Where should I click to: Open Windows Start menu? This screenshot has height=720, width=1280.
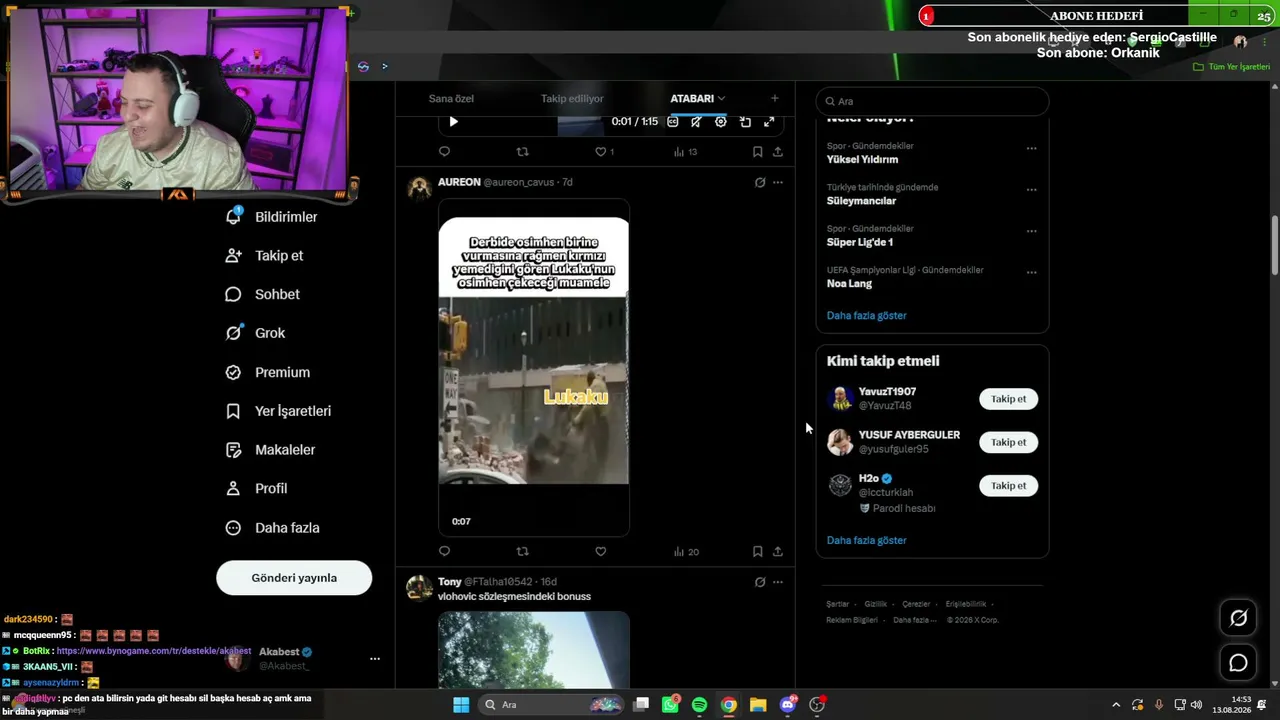pos(461,705)
